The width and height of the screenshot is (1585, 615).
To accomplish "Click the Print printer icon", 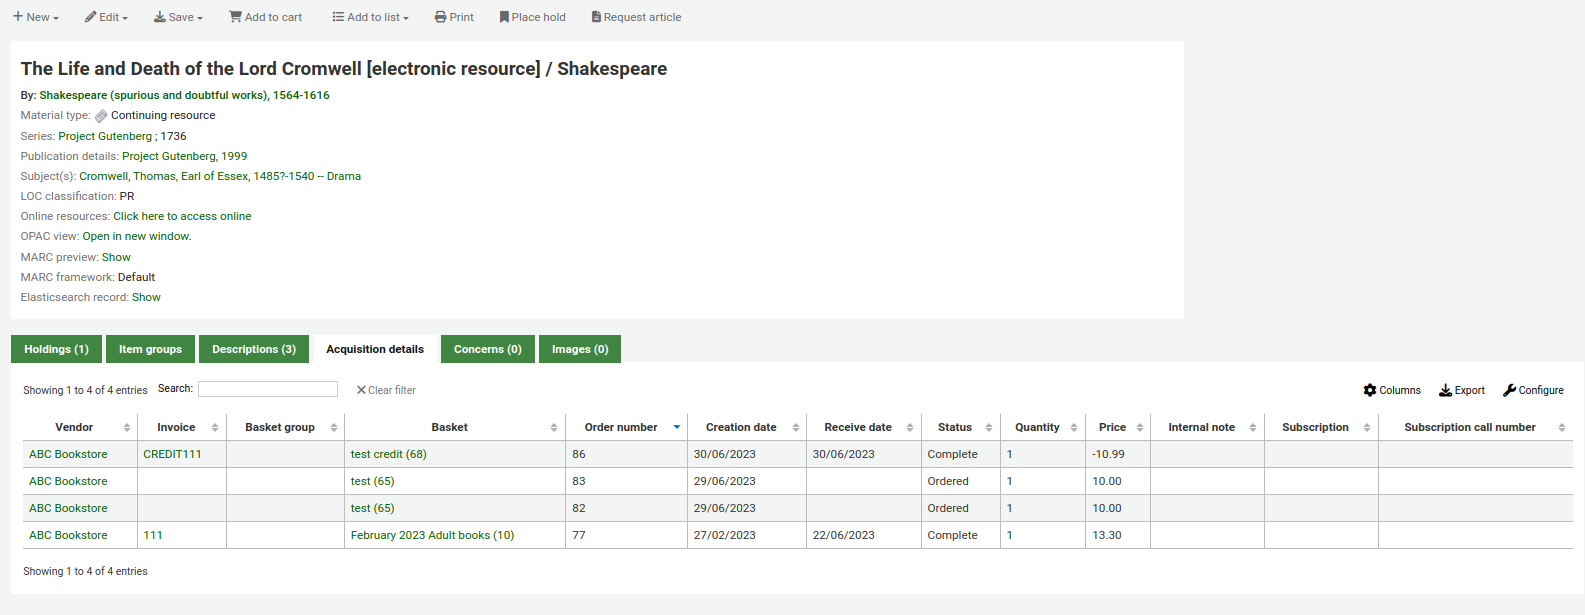I will [x=440, y=17].
